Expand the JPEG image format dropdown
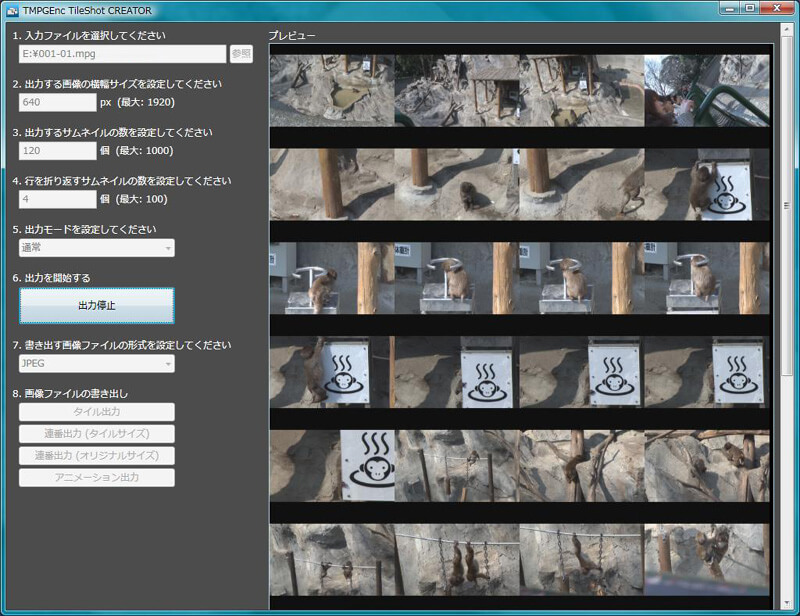 (96, 363)
